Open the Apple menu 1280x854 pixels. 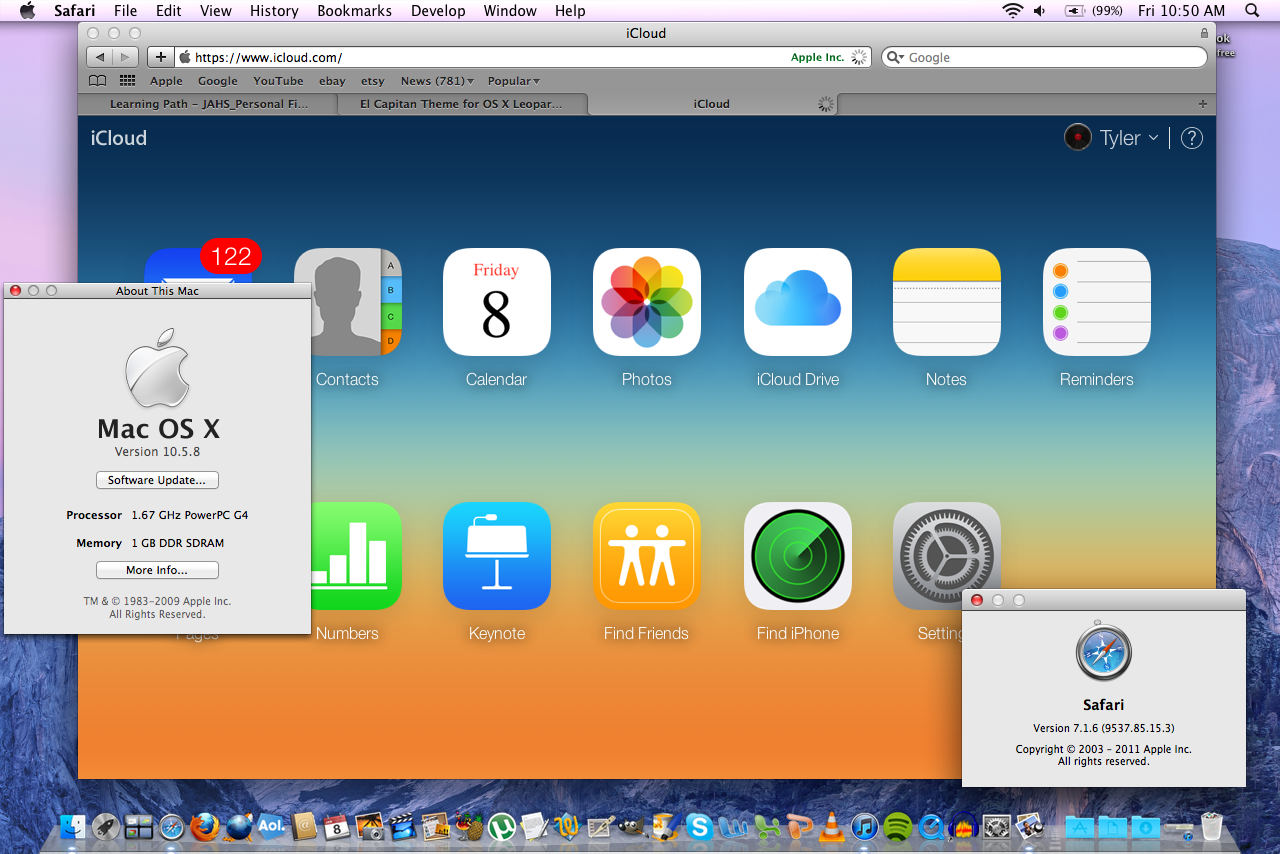coord(26,11)
